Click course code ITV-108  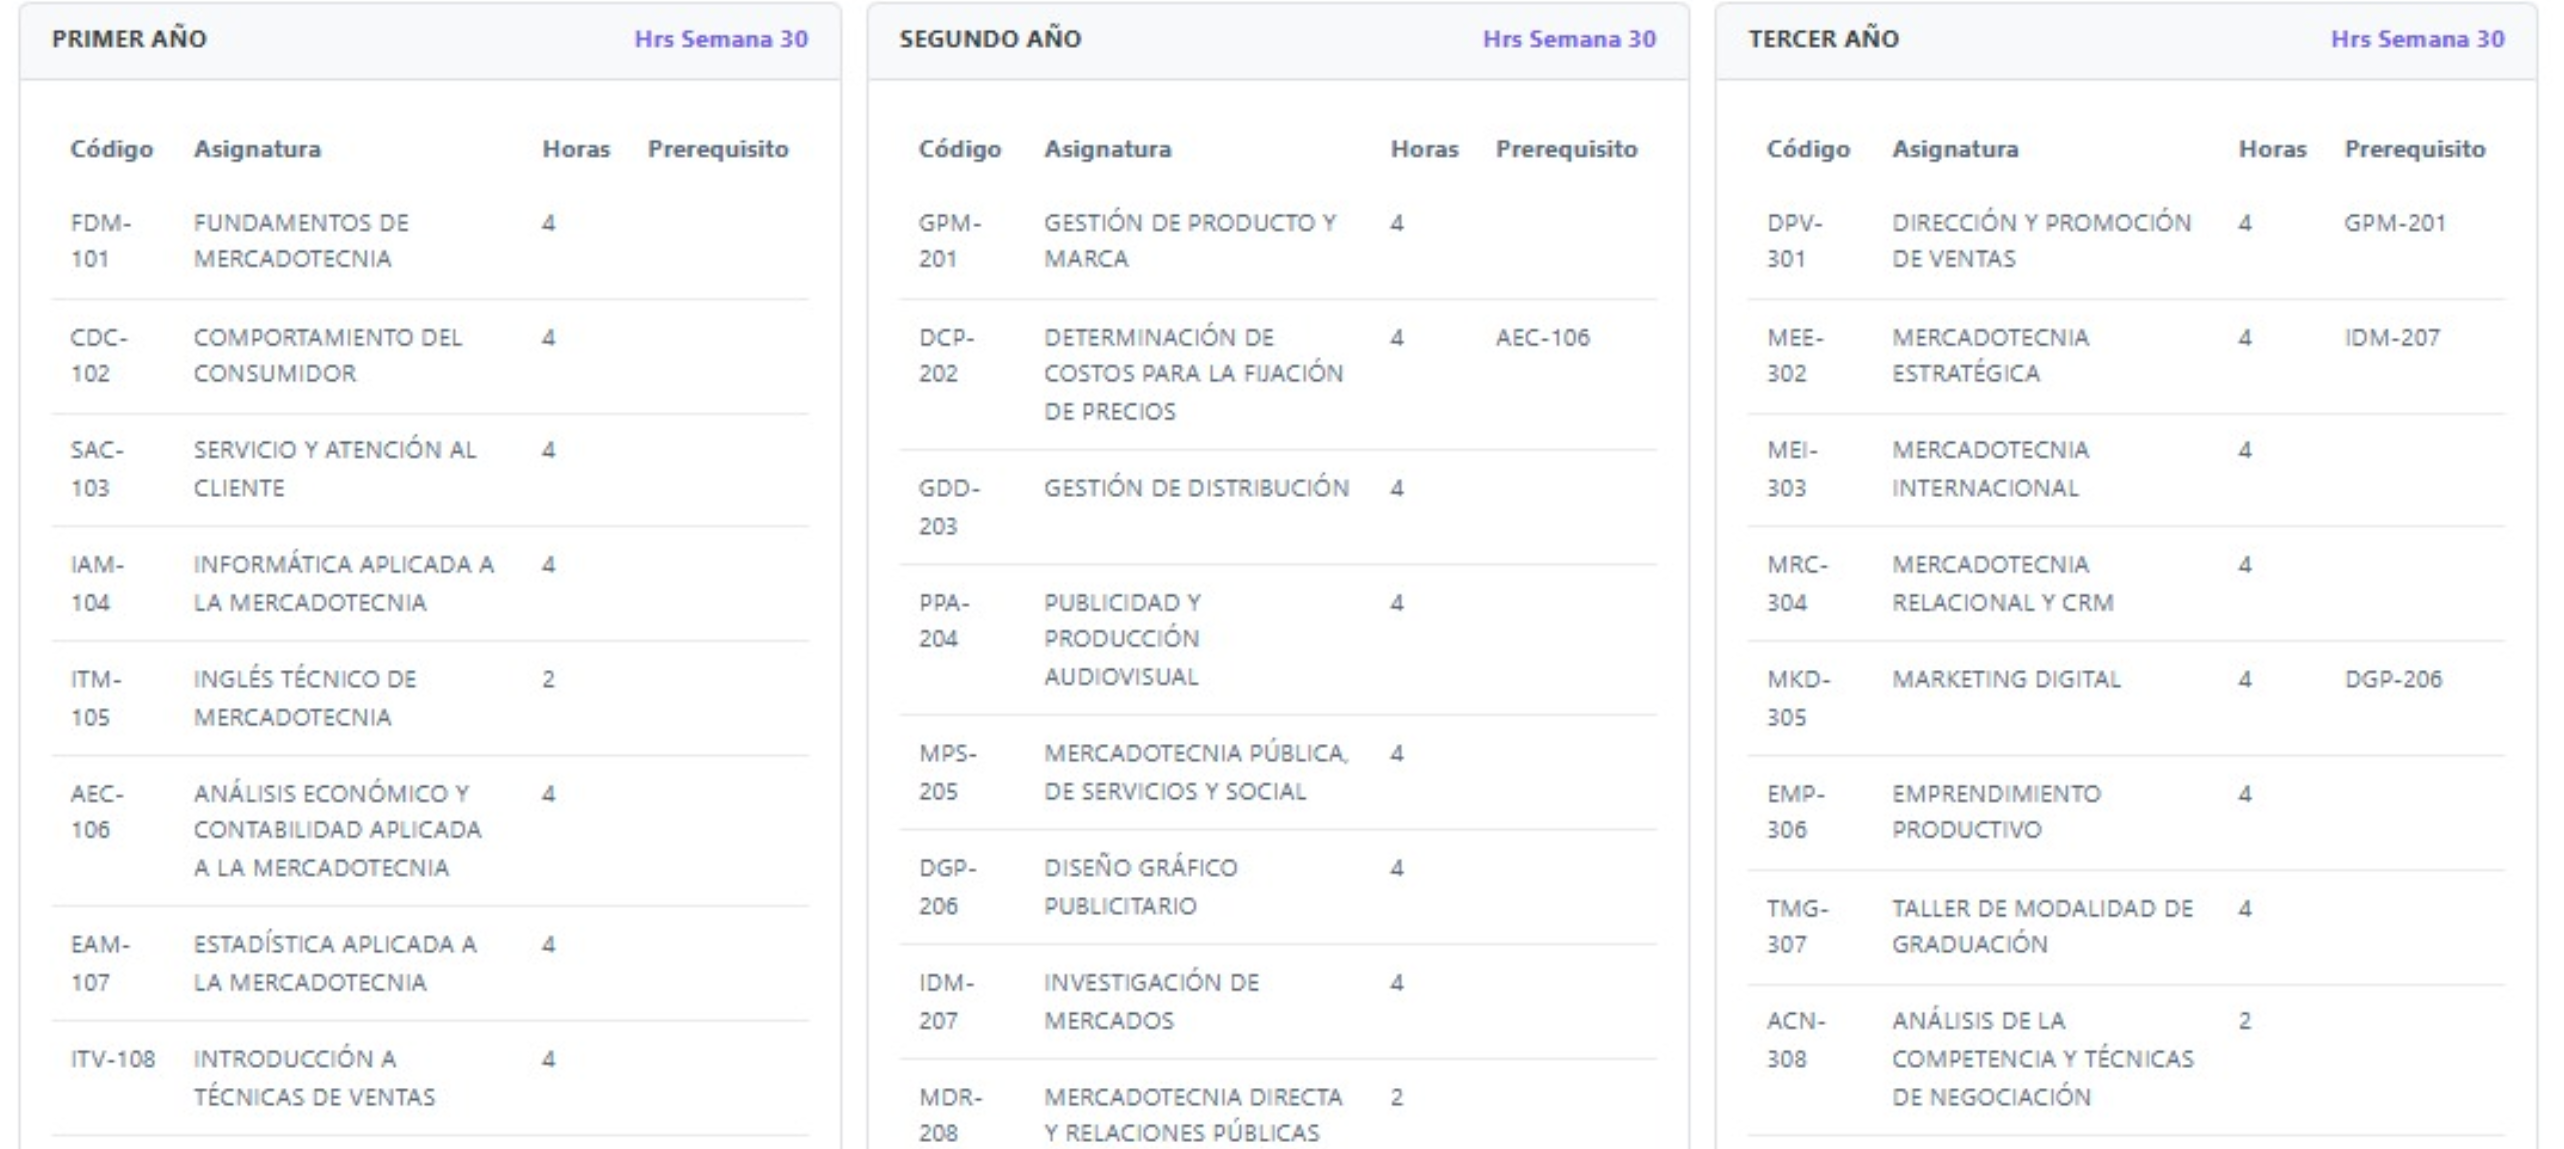click(113, 1059)
